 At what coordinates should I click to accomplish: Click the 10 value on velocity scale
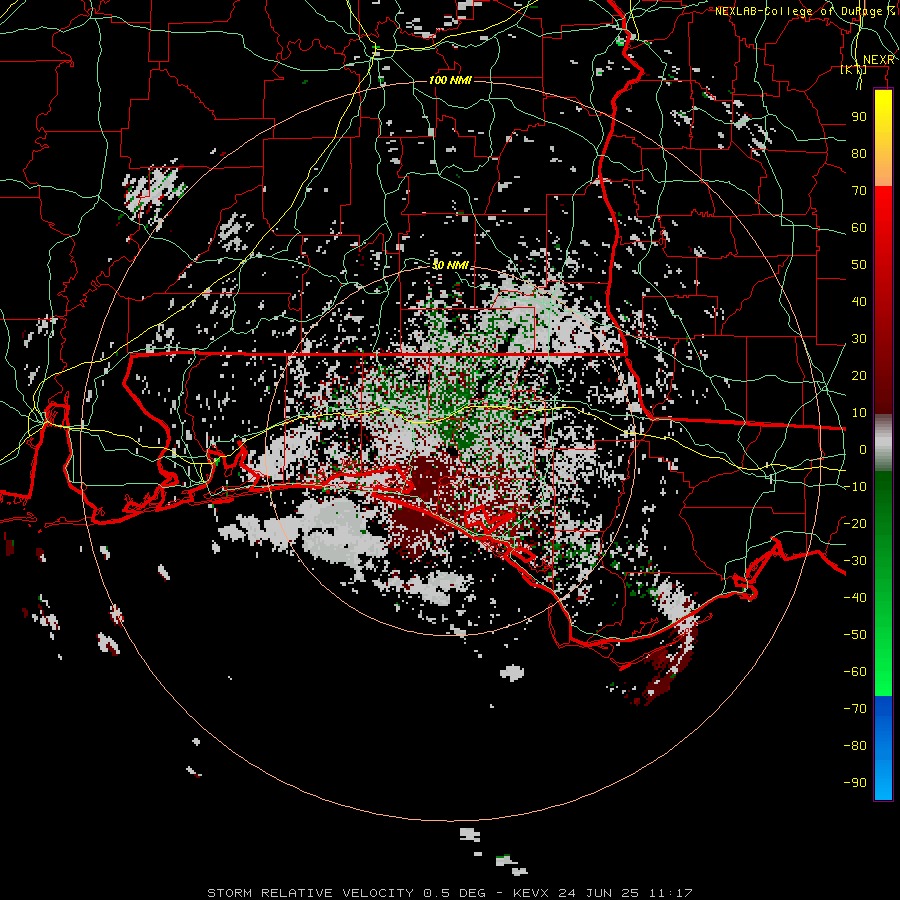(x=859, y=413)
